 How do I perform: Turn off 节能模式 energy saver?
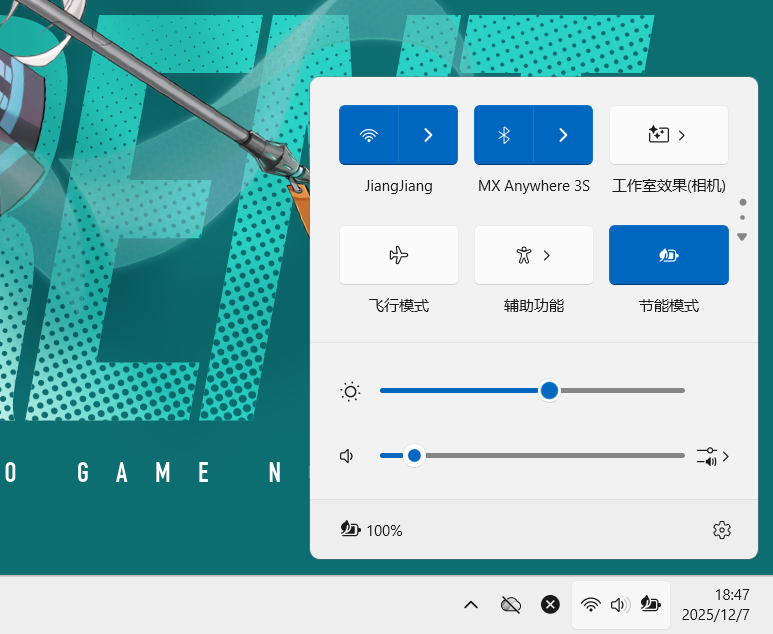(x=668, y=255)
